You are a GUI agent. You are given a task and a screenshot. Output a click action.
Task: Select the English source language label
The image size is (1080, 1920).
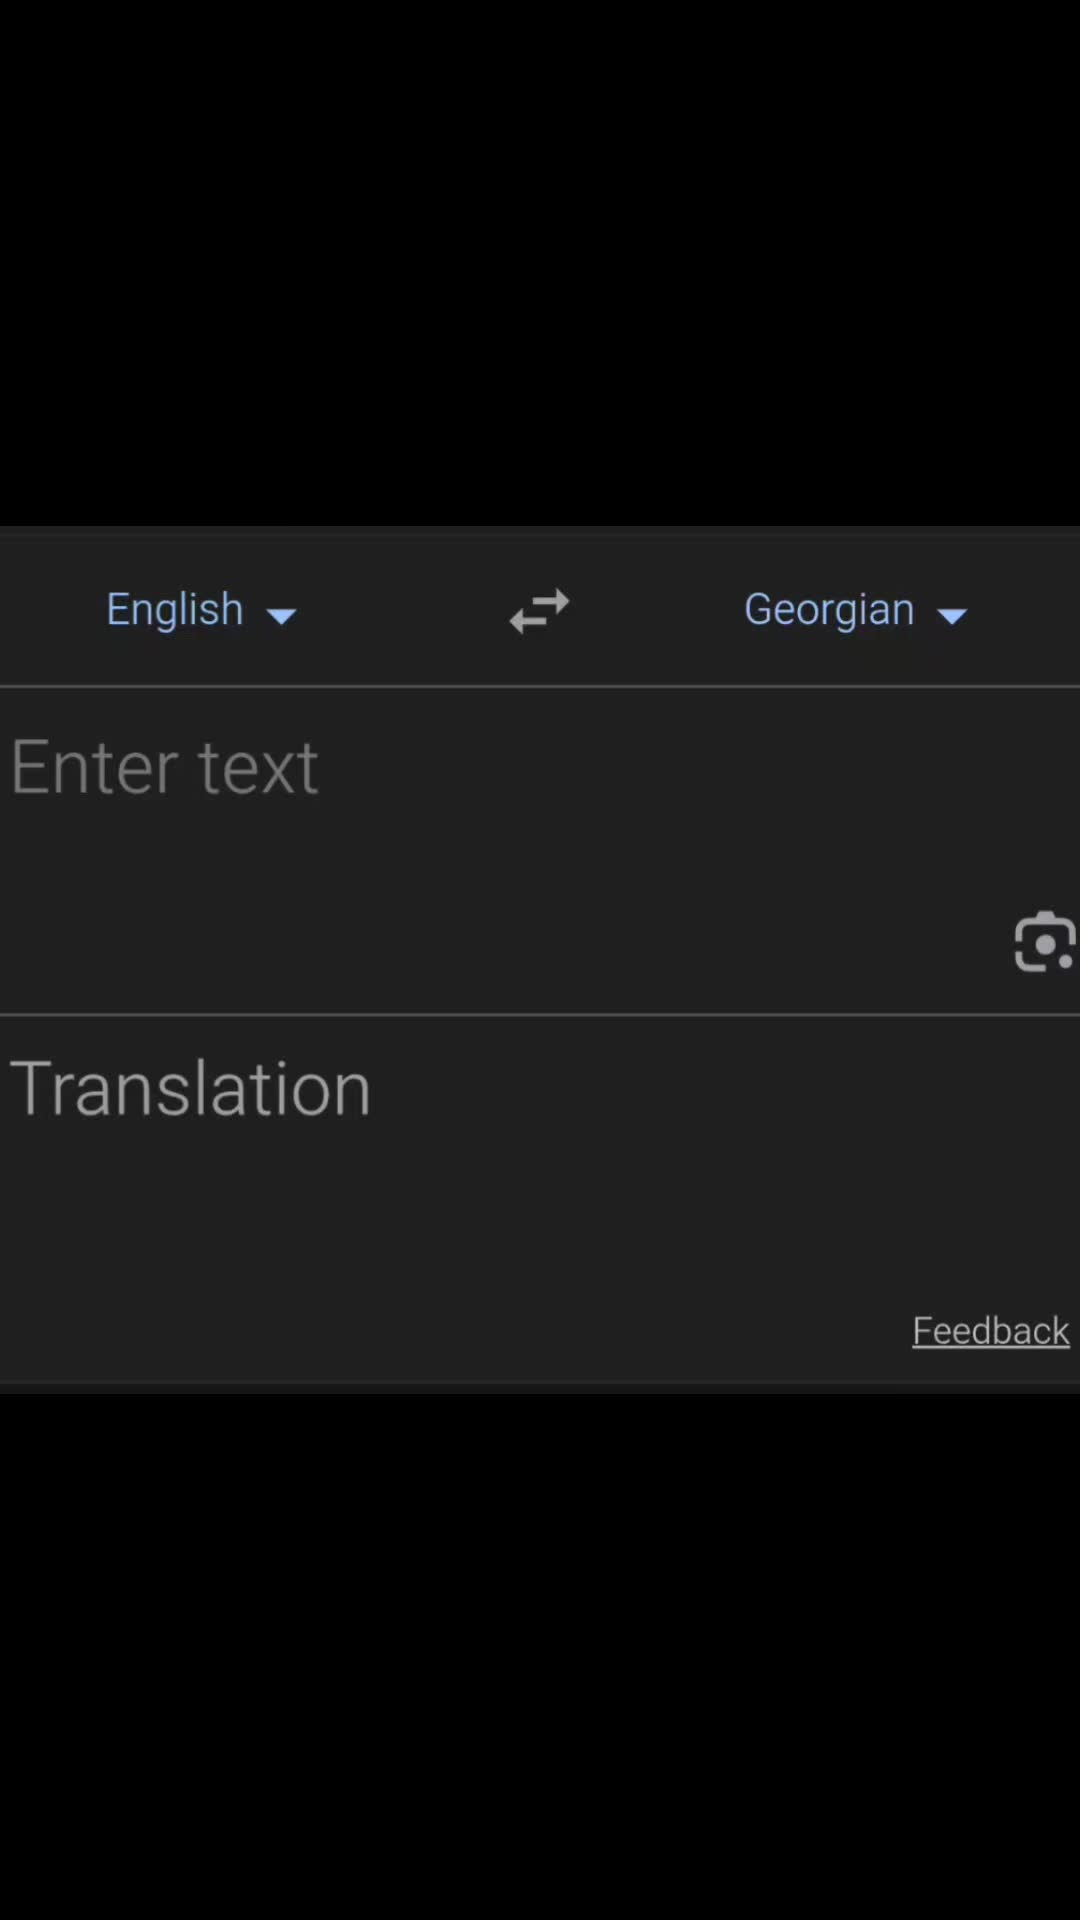tap(175, 609)
